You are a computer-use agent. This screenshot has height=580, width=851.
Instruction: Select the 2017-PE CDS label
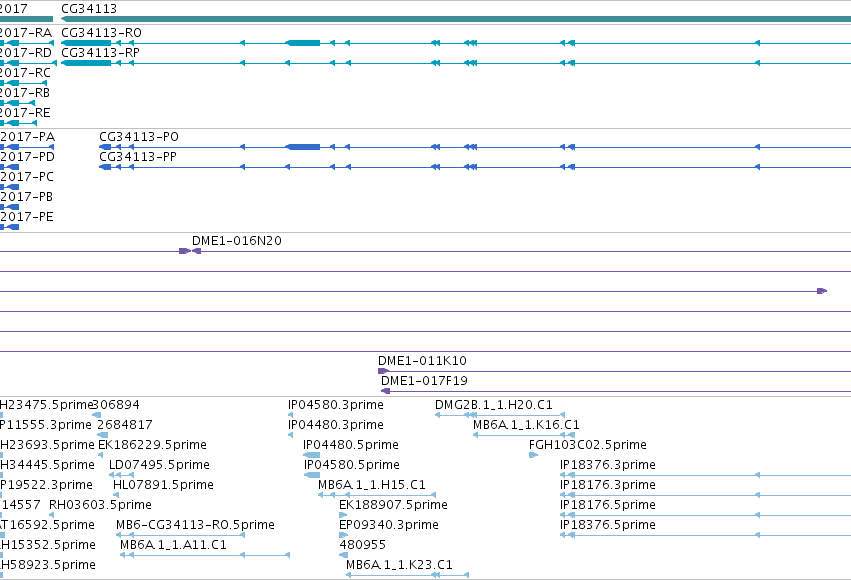27,217
